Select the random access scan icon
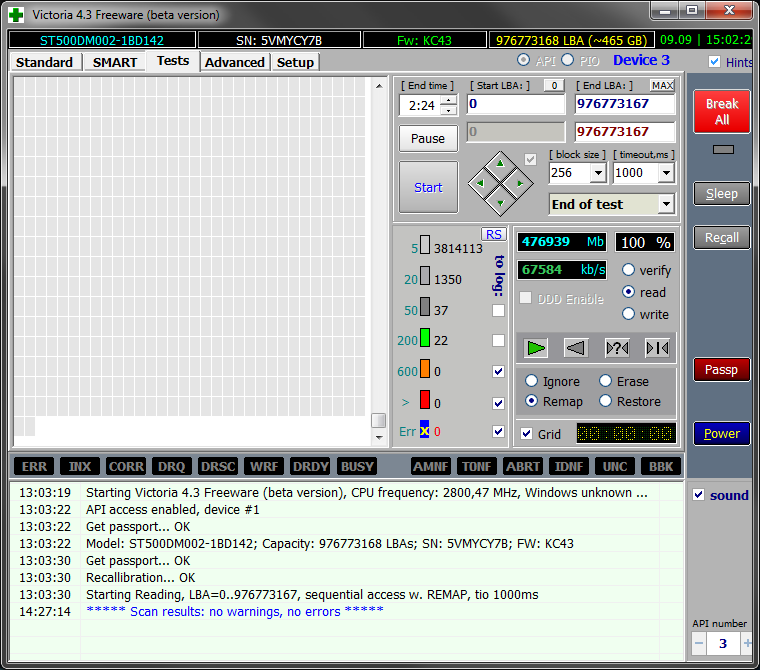 [x=617, y=348]
